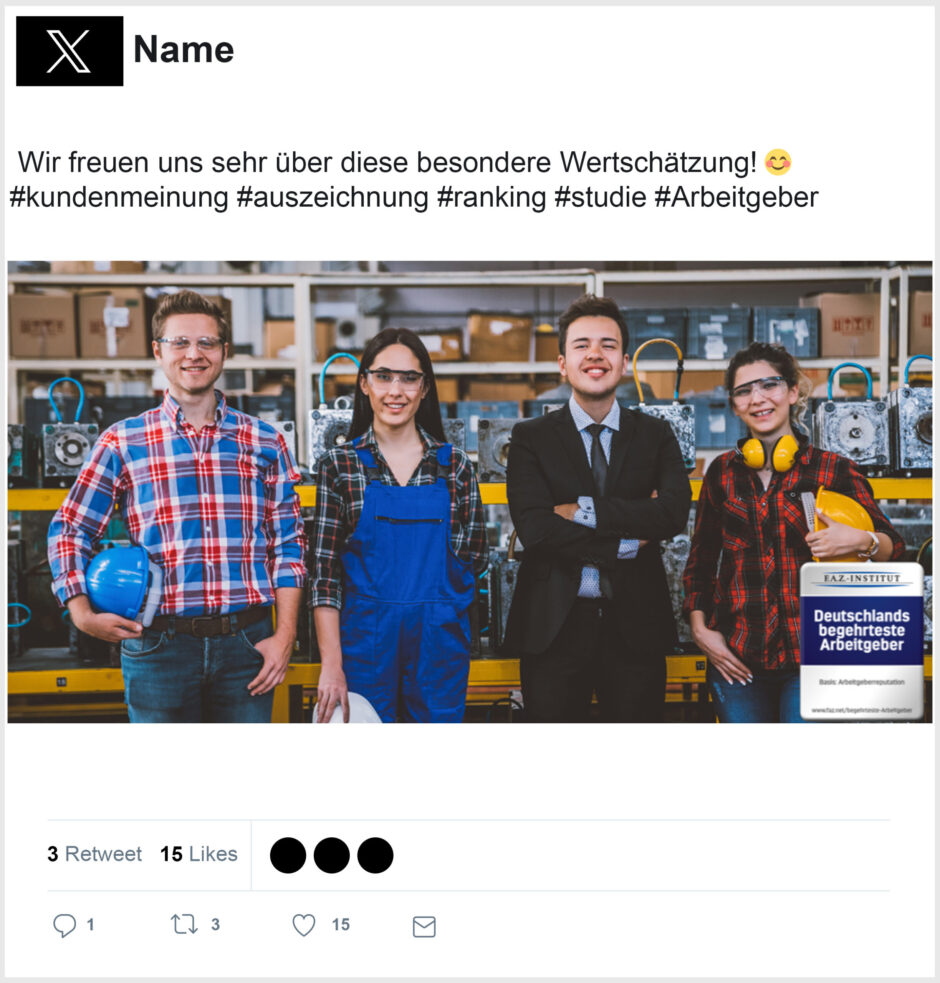The width and height of the screenshot is (940, 983).
Task: Click the second black liker avatar circle
Action: coord(332,855)
